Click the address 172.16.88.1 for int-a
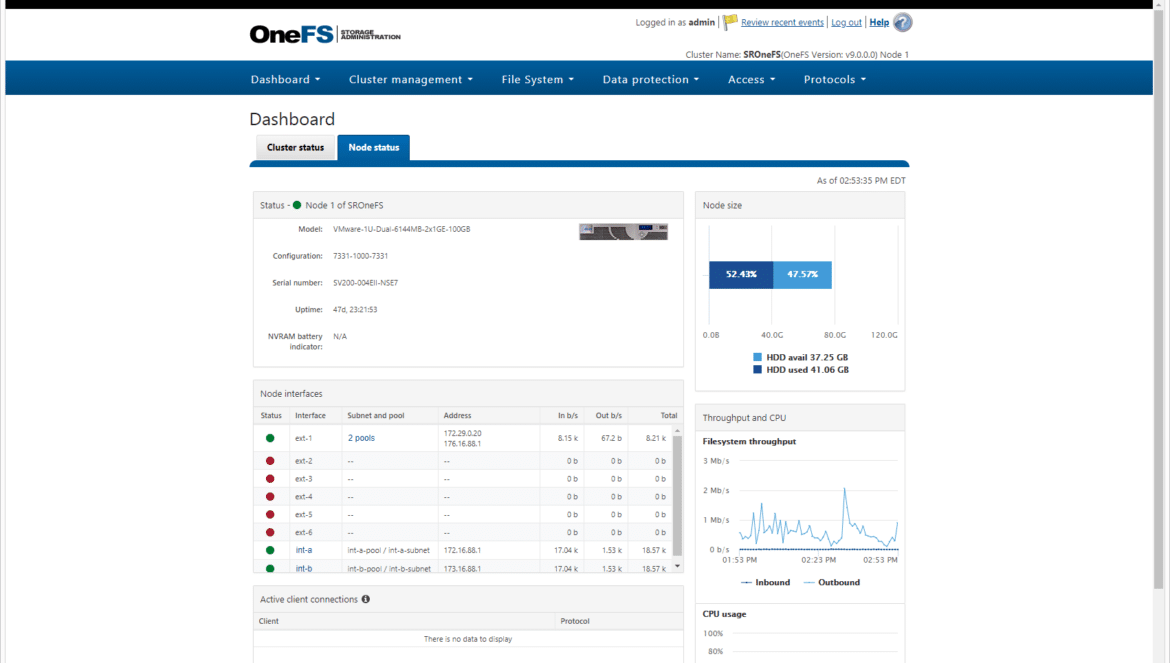Viewport: 1170px width, 663px height. tap(462, 550)
